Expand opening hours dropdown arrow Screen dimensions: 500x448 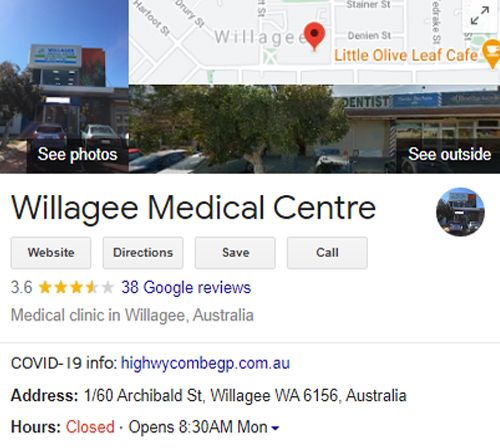(275, 428)
